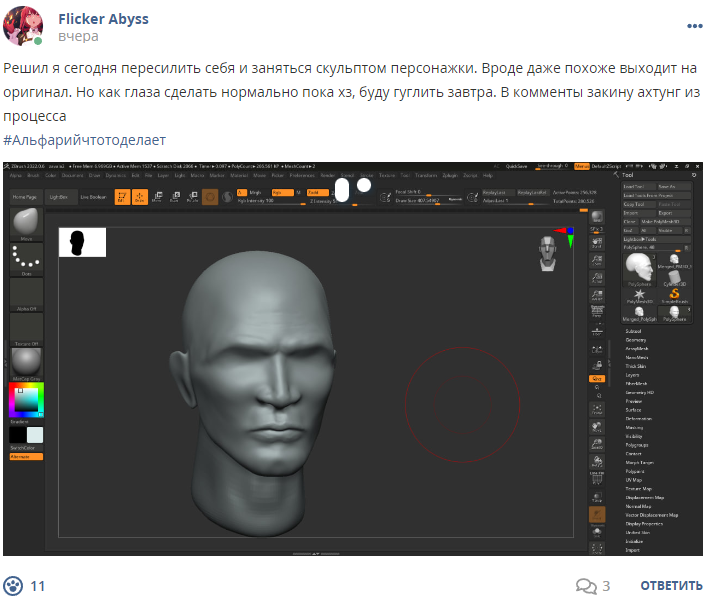Adjust the Draw Size slider
The height and width of the screenshot is (606, 715).
(428, 201)
